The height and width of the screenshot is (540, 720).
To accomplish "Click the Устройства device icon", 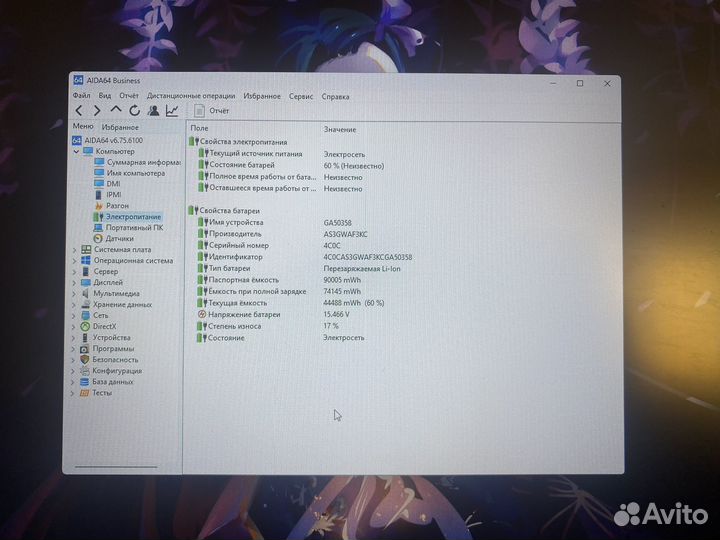I will click(85, 338).
